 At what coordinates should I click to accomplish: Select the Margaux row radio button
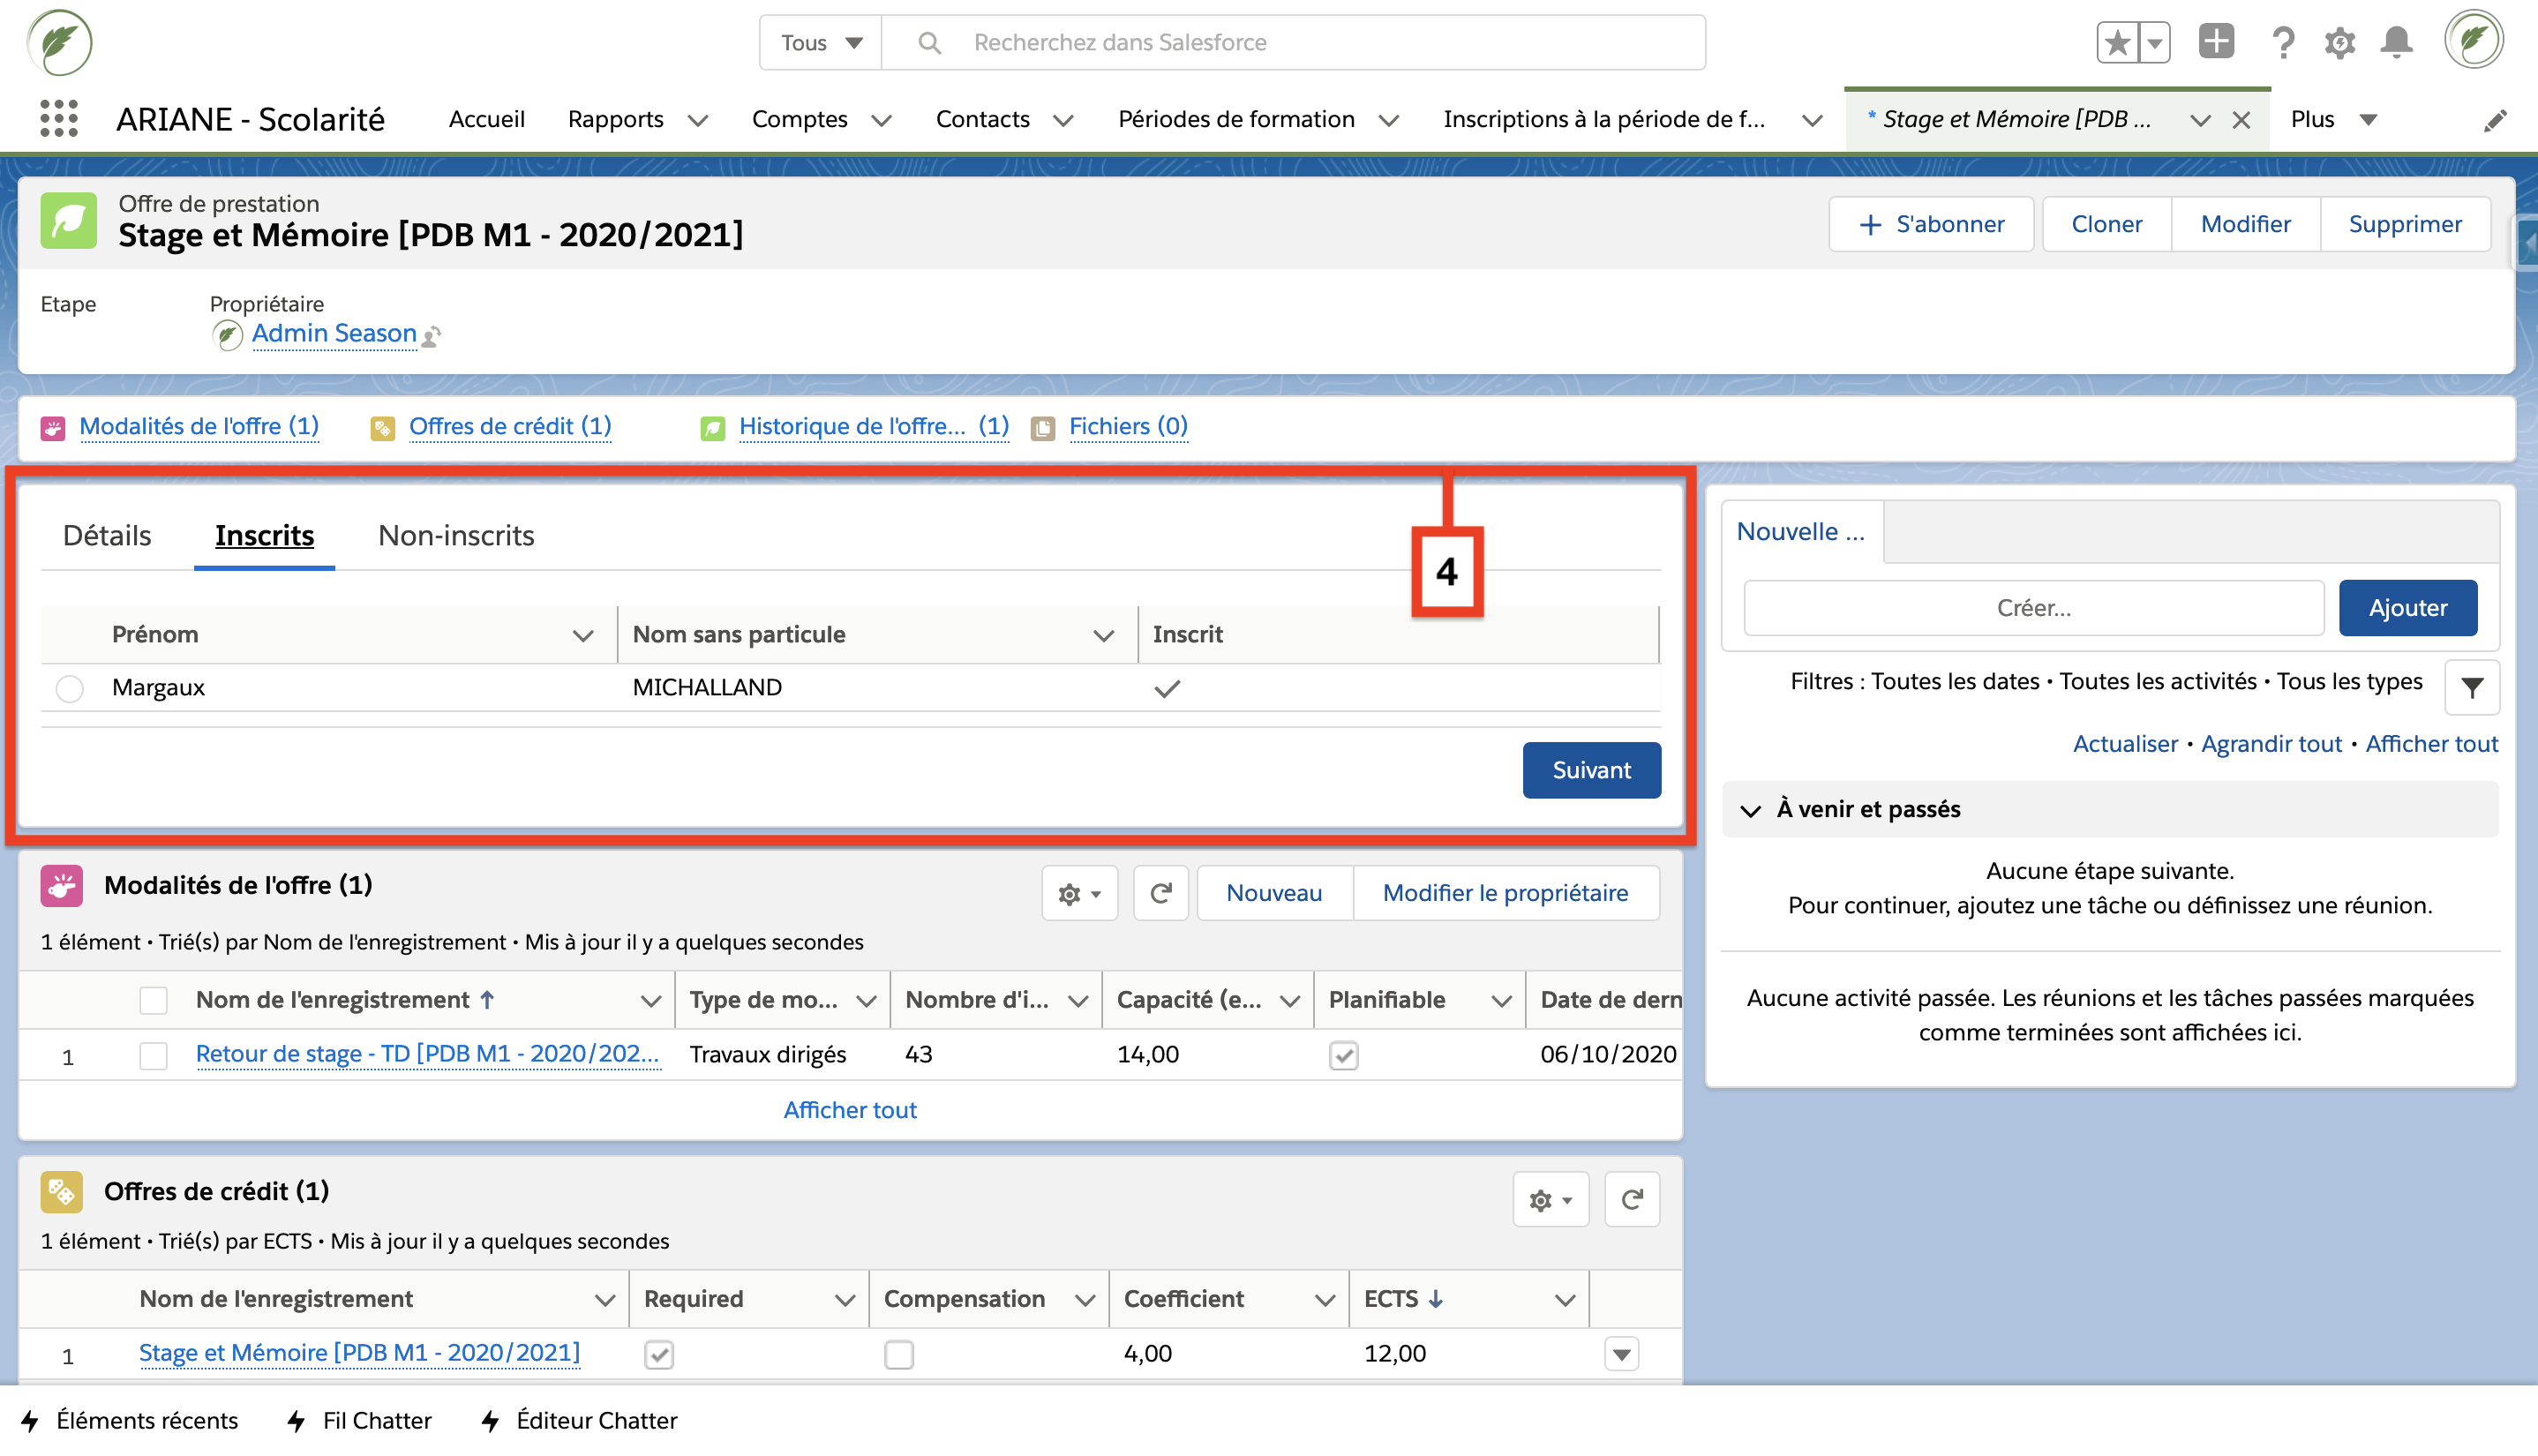click(69, 688)
